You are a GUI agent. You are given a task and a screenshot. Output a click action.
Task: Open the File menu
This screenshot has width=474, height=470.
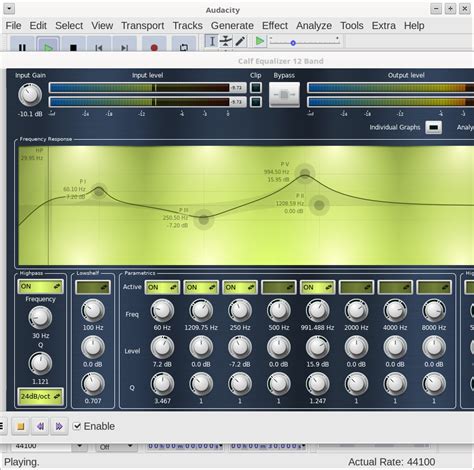click(x=13, y=26)
